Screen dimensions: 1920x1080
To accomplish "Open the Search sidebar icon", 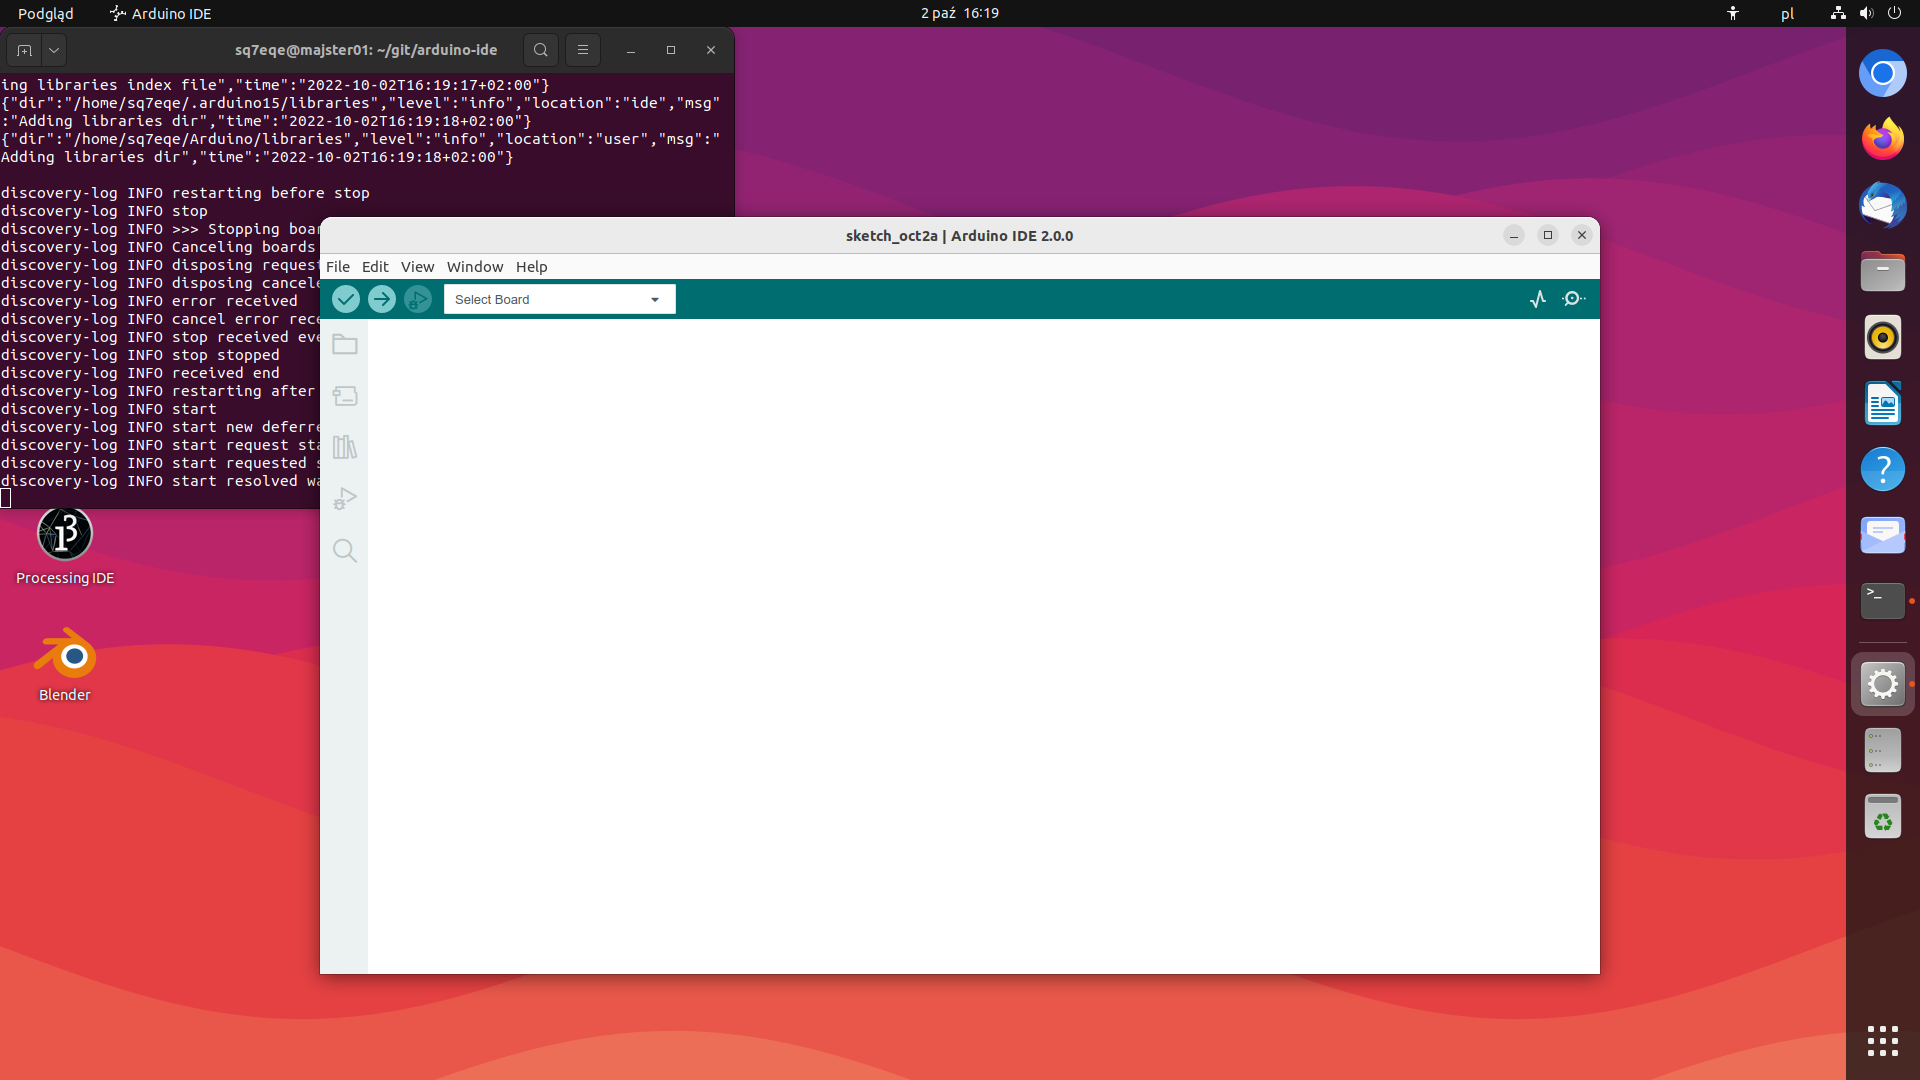I will click(345, 551).
